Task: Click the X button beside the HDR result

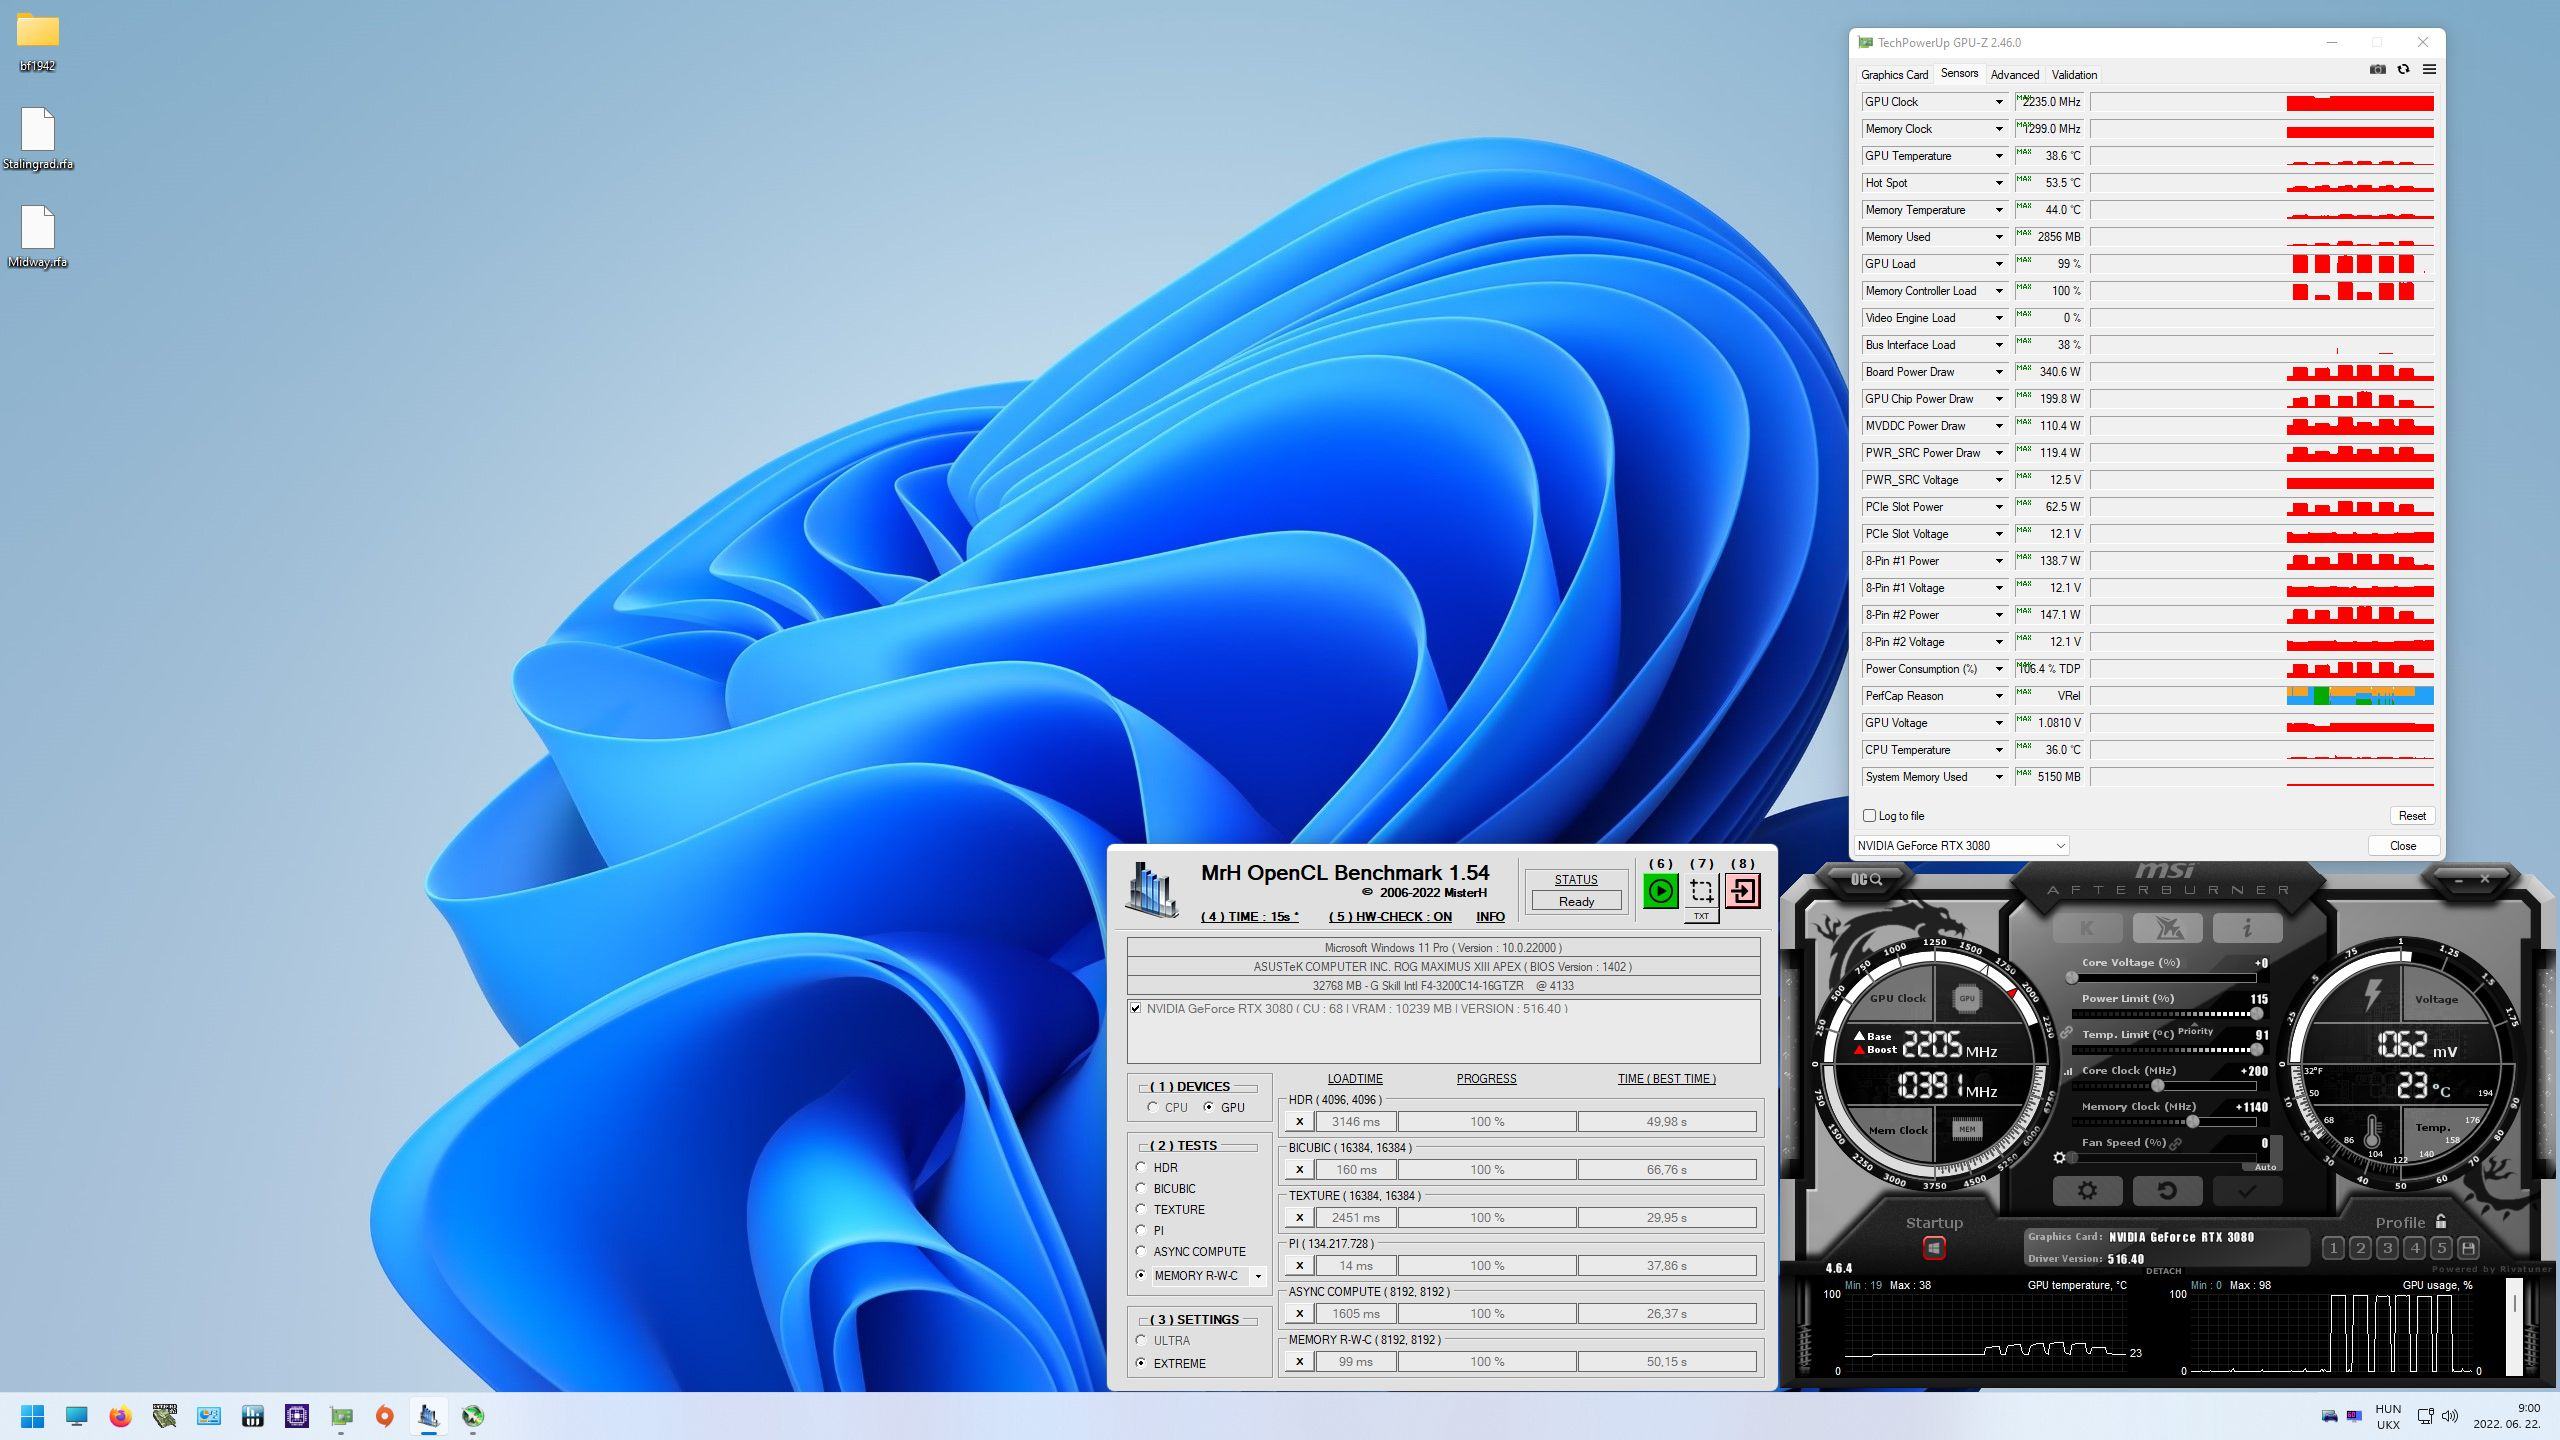Action: point(1299,1122)
